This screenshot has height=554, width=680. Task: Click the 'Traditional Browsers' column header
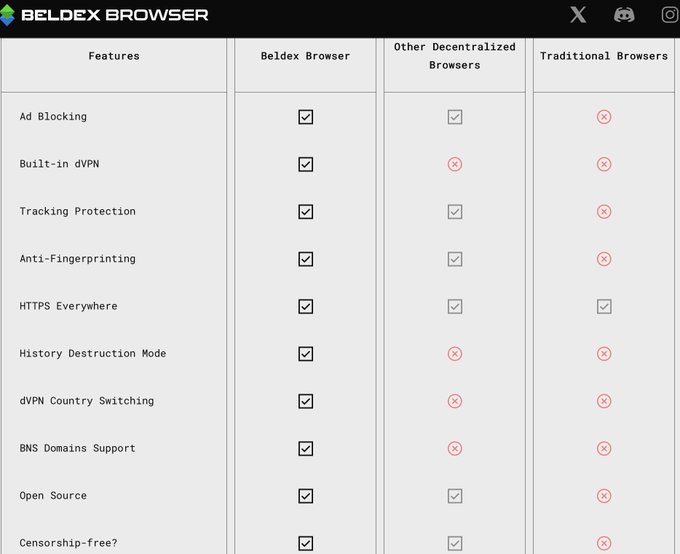point(604,56)
